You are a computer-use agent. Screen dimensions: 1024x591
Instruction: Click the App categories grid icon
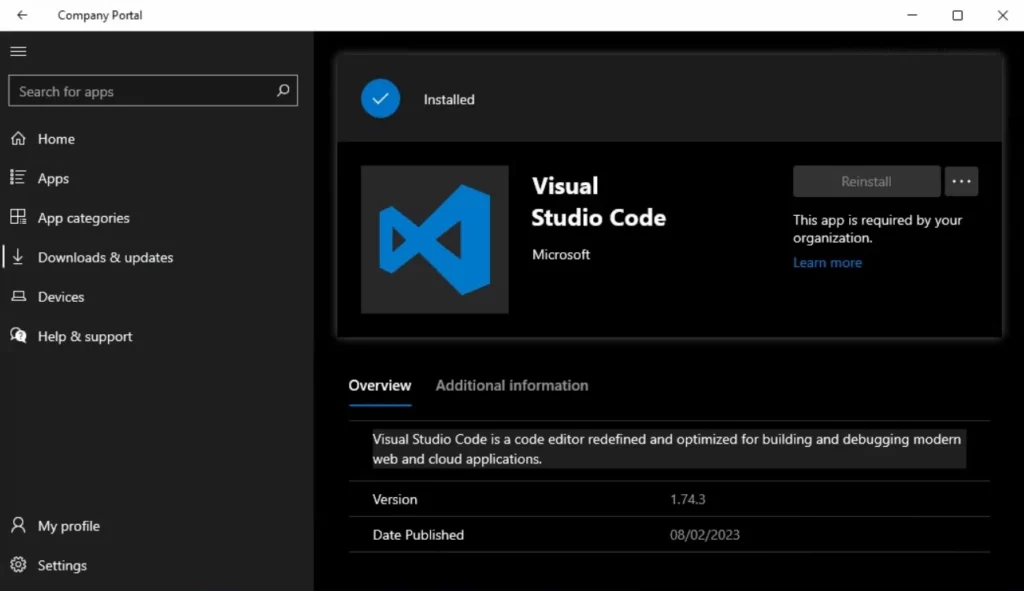click(18, 217)
